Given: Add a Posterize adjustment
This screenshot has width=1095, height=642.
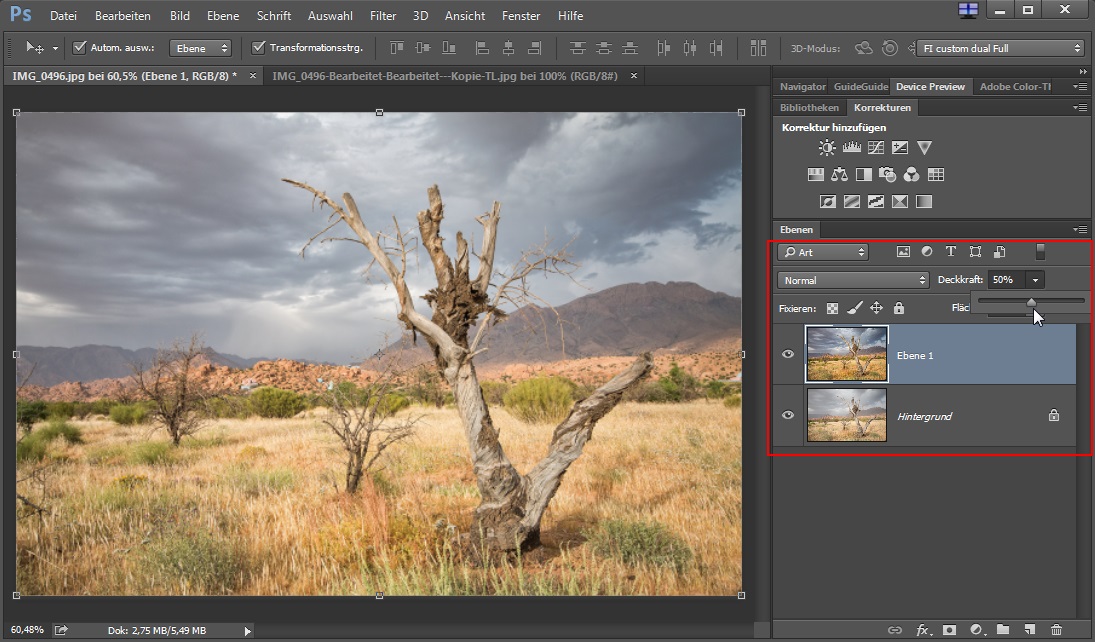Looking at the screenshot, I should click(x=852, y=202).
